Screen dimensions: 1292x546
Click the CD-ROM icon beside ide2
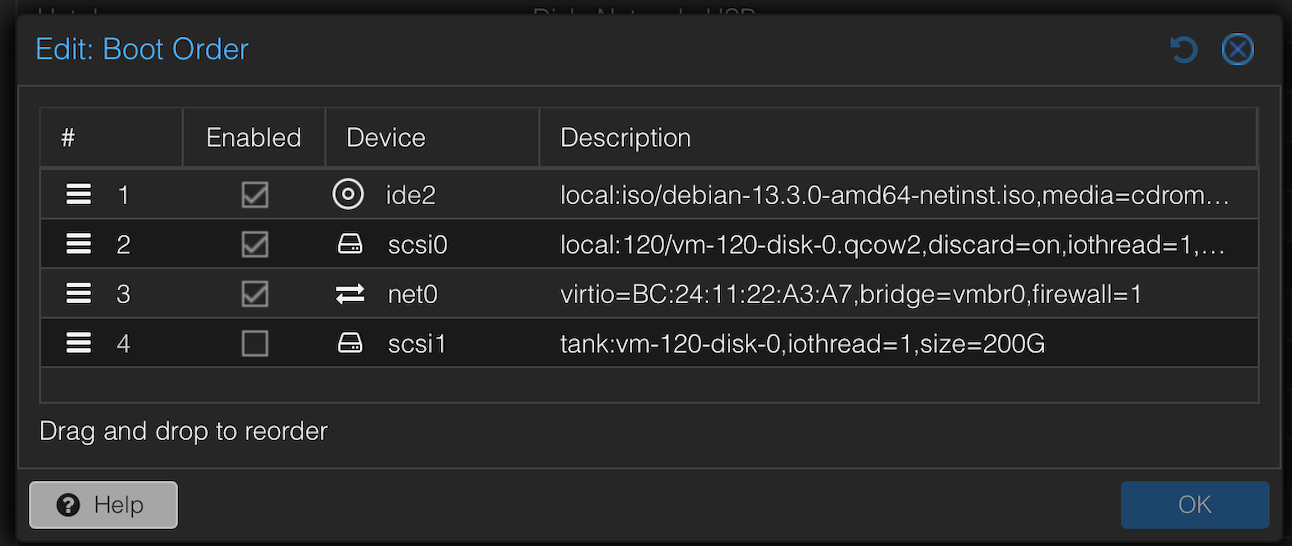click(x=348, y=194)
